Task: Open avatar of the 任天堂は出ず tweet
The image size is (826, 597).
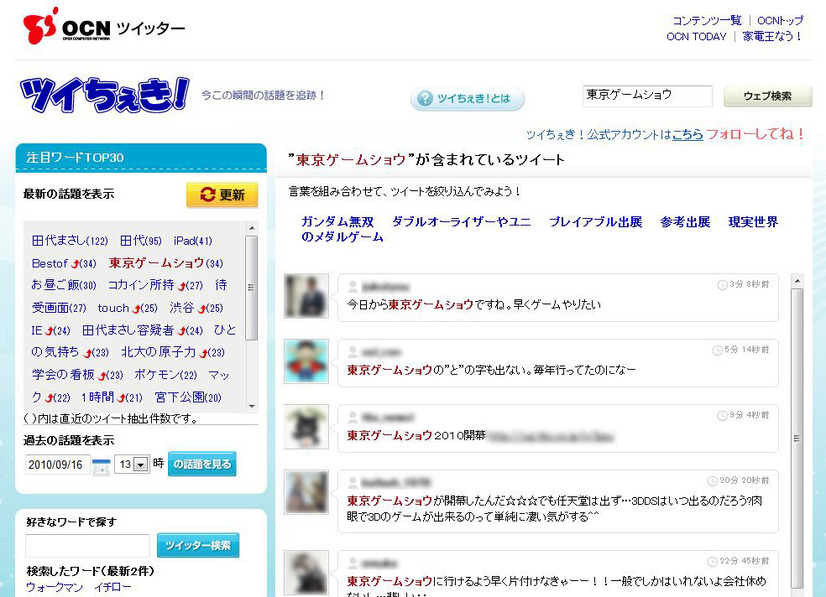Action: (306, 492)
